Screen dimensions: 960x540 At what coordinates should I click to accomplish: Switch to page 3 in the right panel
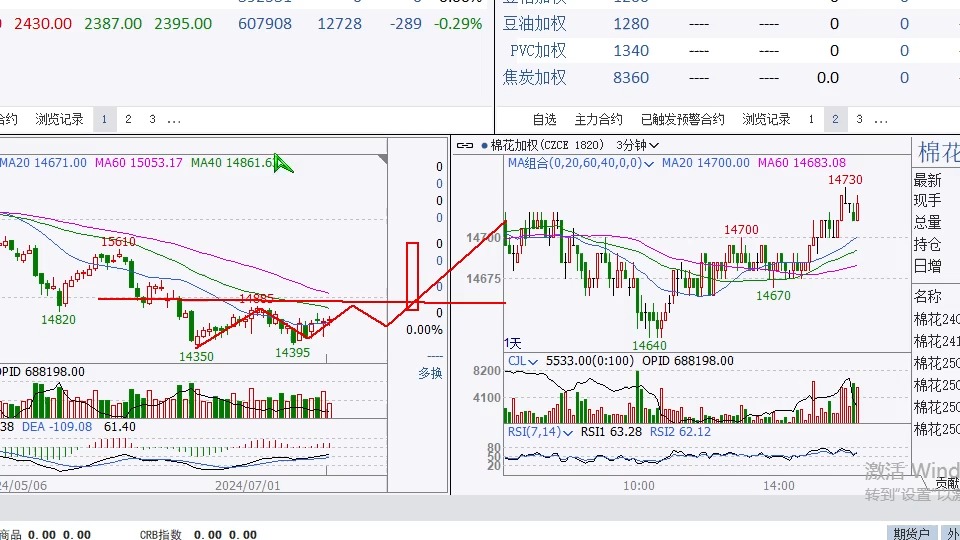point(858,119)
